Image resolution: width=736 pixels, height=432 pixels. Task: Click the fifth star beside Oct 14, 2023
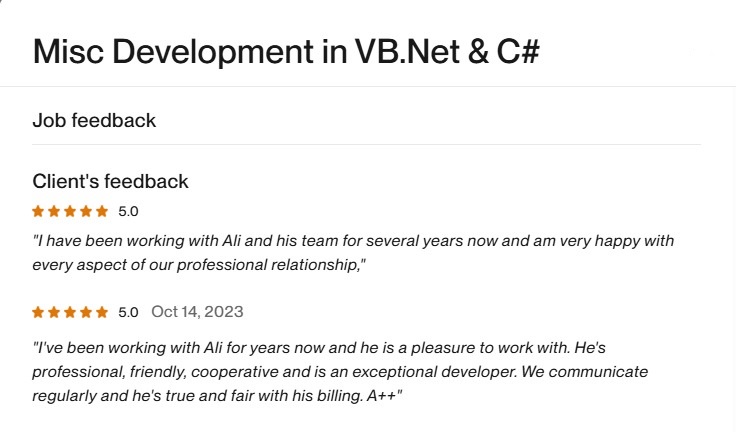(102, 312)
